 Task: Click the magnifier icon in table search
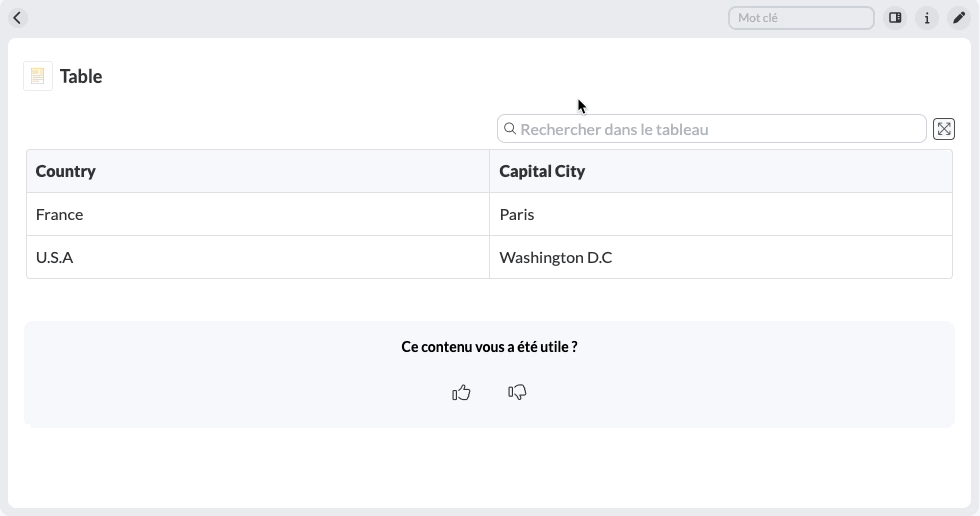(510, 129)
